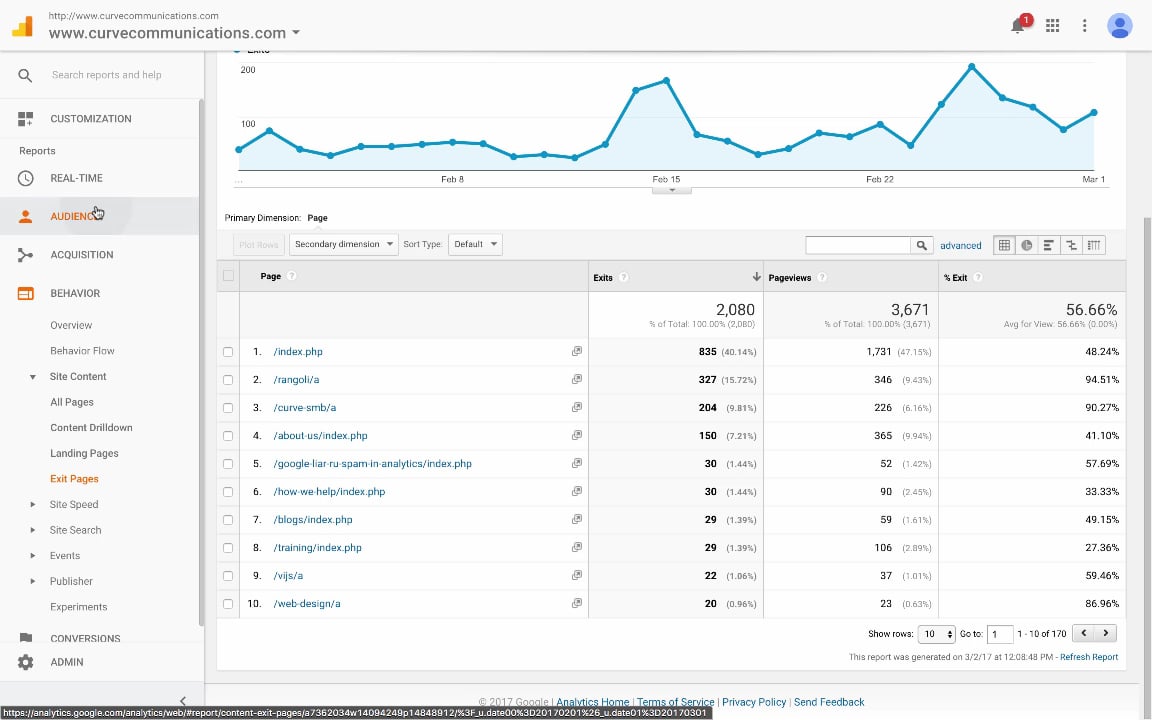Check the /index.php row checkbox
Image resolution: width=1152 pixels, height=720 pixels.
click(228, 352)
